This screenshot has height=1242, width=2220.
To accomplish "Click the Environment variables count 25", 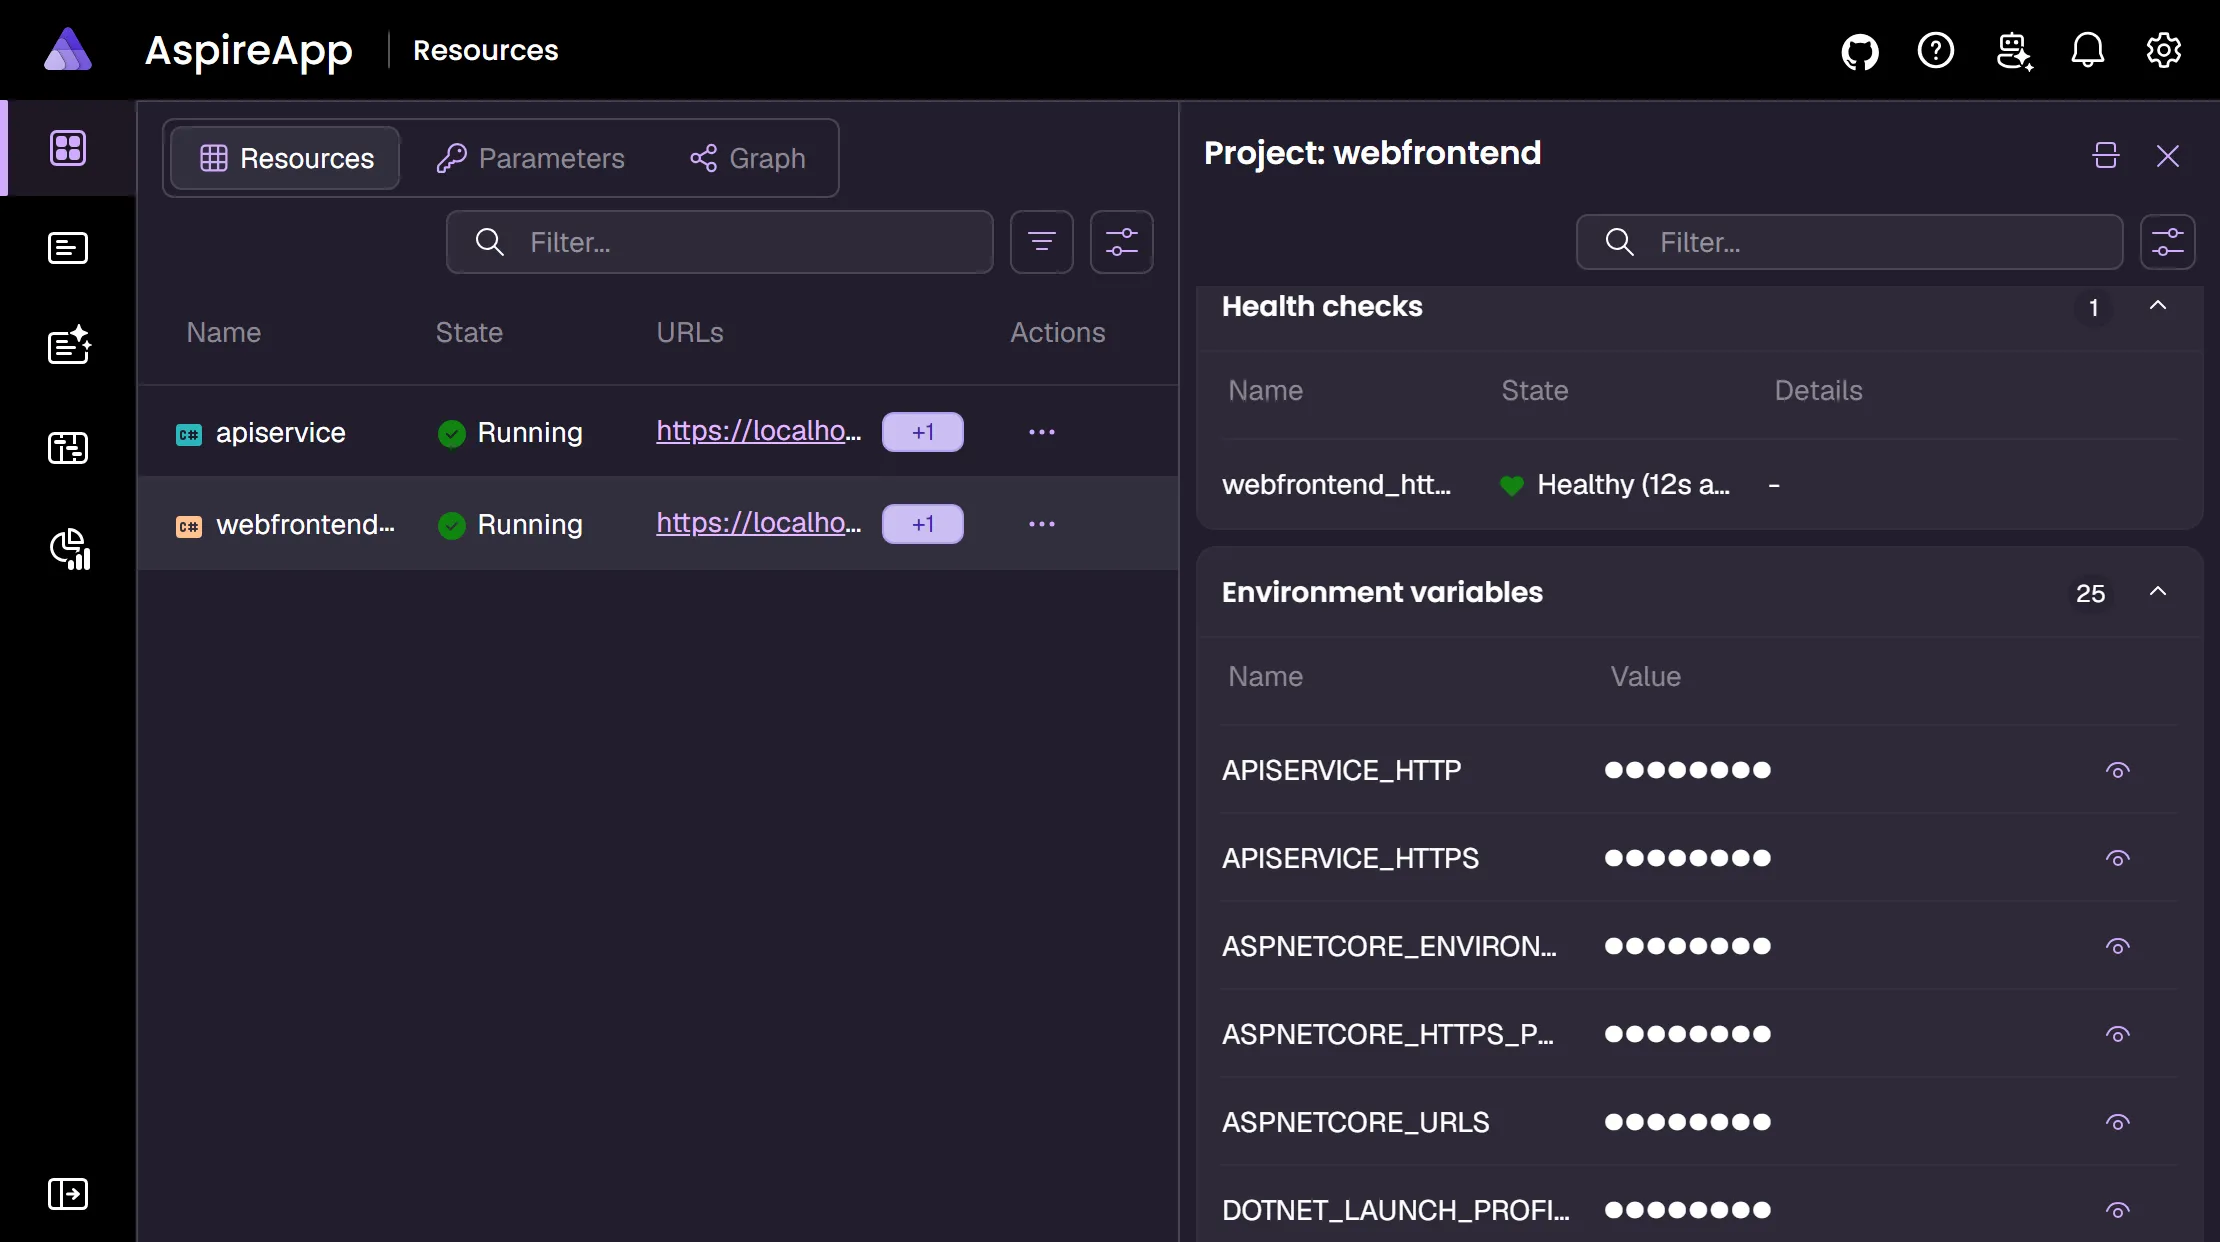I will (x=2091, y=594).
